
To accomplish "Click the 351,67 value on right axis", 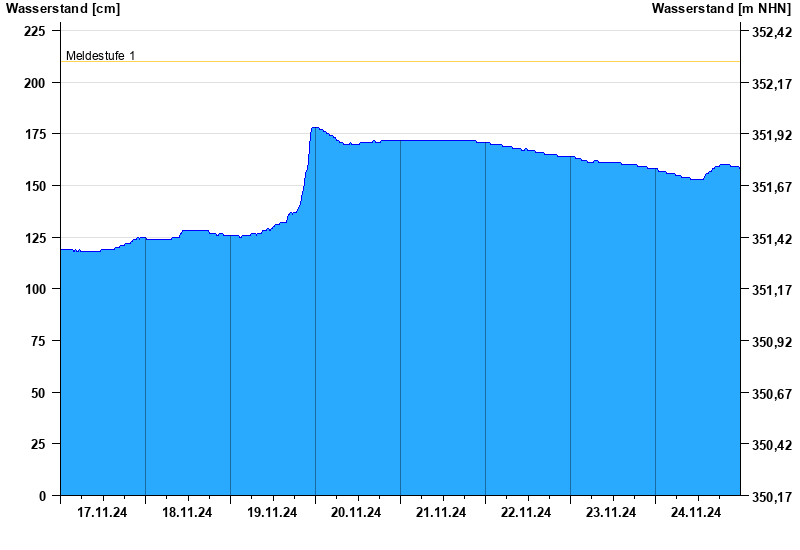I will pos(772,187).
